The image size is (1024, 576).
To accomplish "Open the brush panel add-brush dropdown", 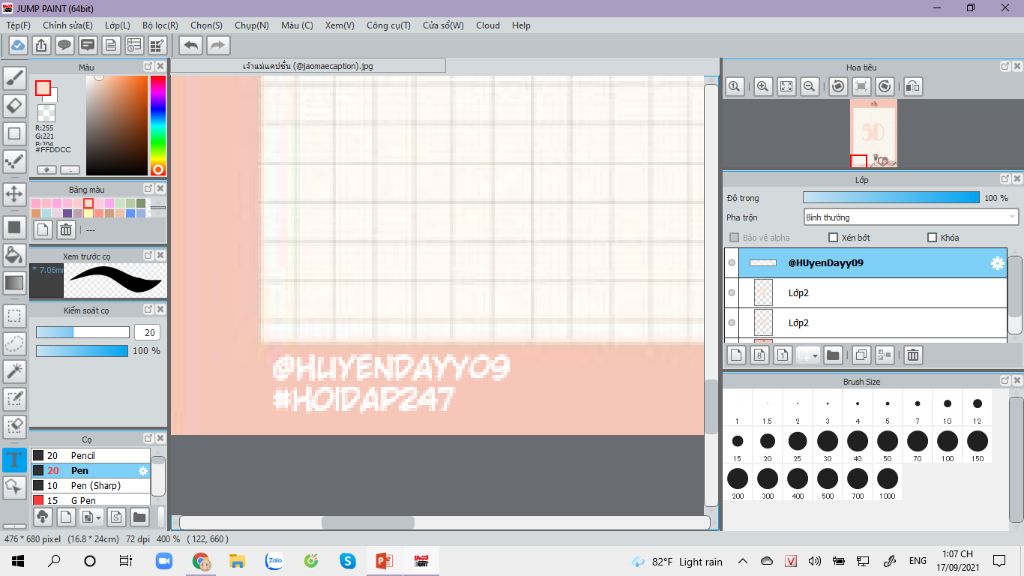I will (x=90, y=517).
